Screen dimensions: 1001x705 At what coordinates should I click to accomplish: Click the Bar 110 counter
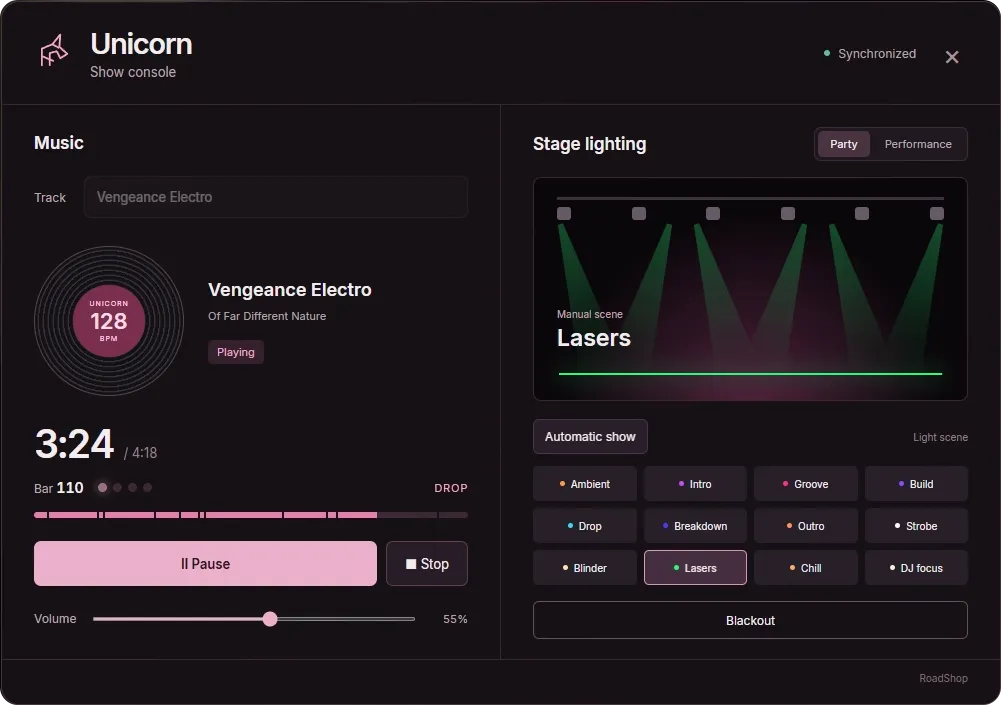tap(59, 488)
